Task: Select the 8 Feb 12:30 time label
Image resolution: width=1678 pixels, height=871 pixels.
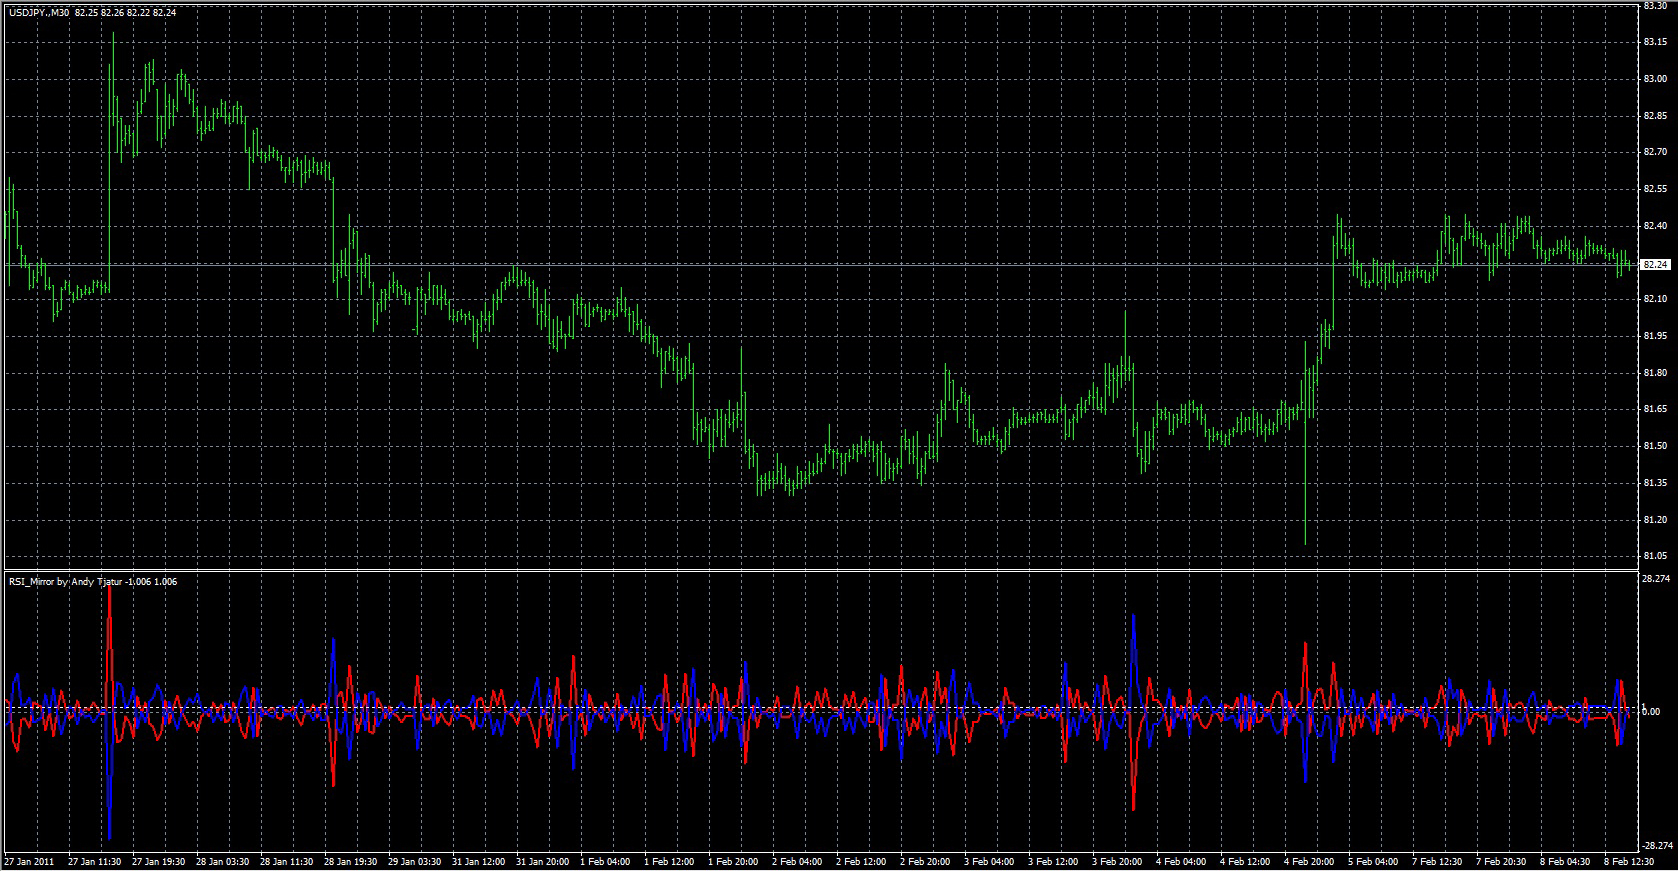Action: point(1630,861)
